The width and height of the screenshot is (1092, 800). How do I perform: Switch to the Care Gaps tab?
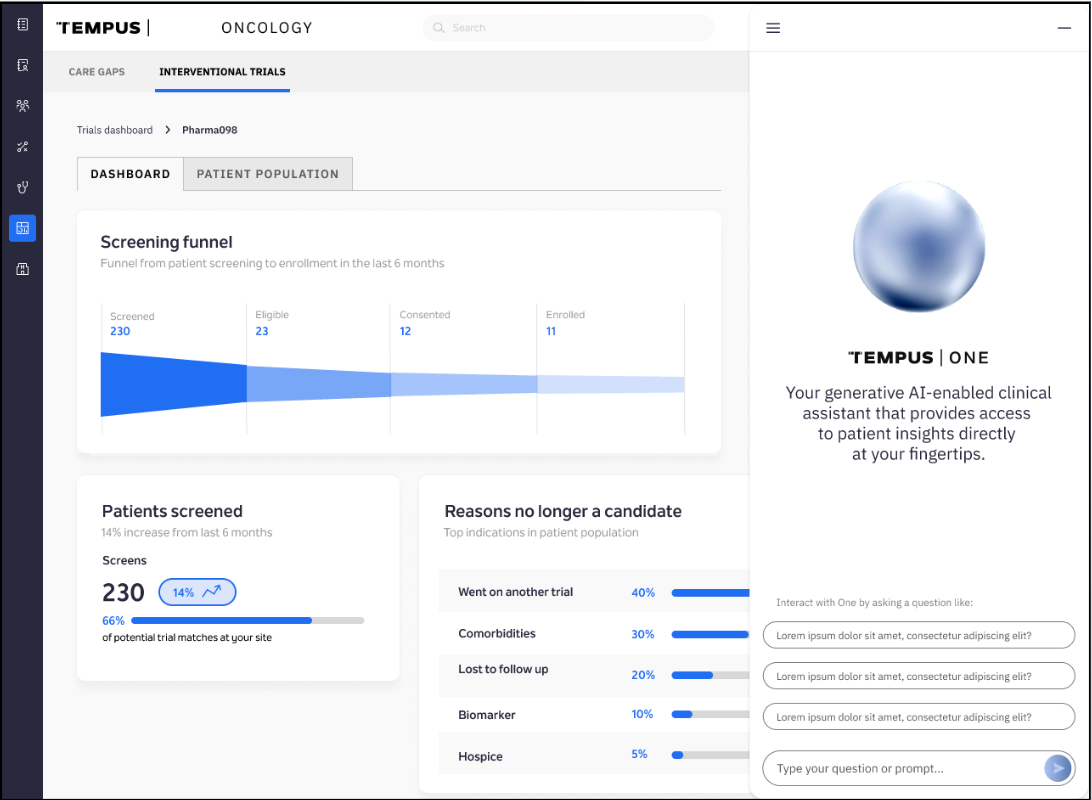click(97, 72)
